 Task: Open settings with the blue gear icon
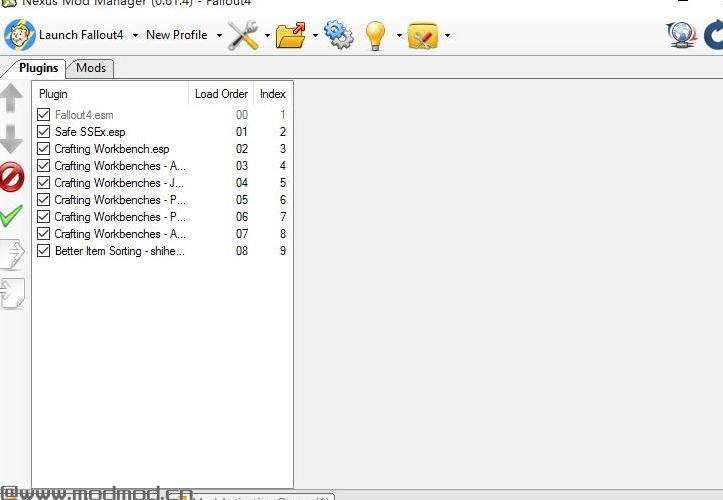(x=339, y=35)
